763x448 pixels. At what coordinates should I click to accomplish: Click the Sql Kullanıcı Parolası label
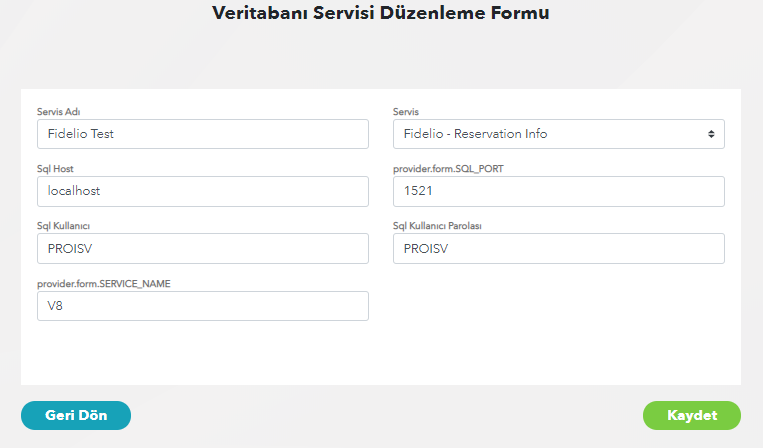438,225
